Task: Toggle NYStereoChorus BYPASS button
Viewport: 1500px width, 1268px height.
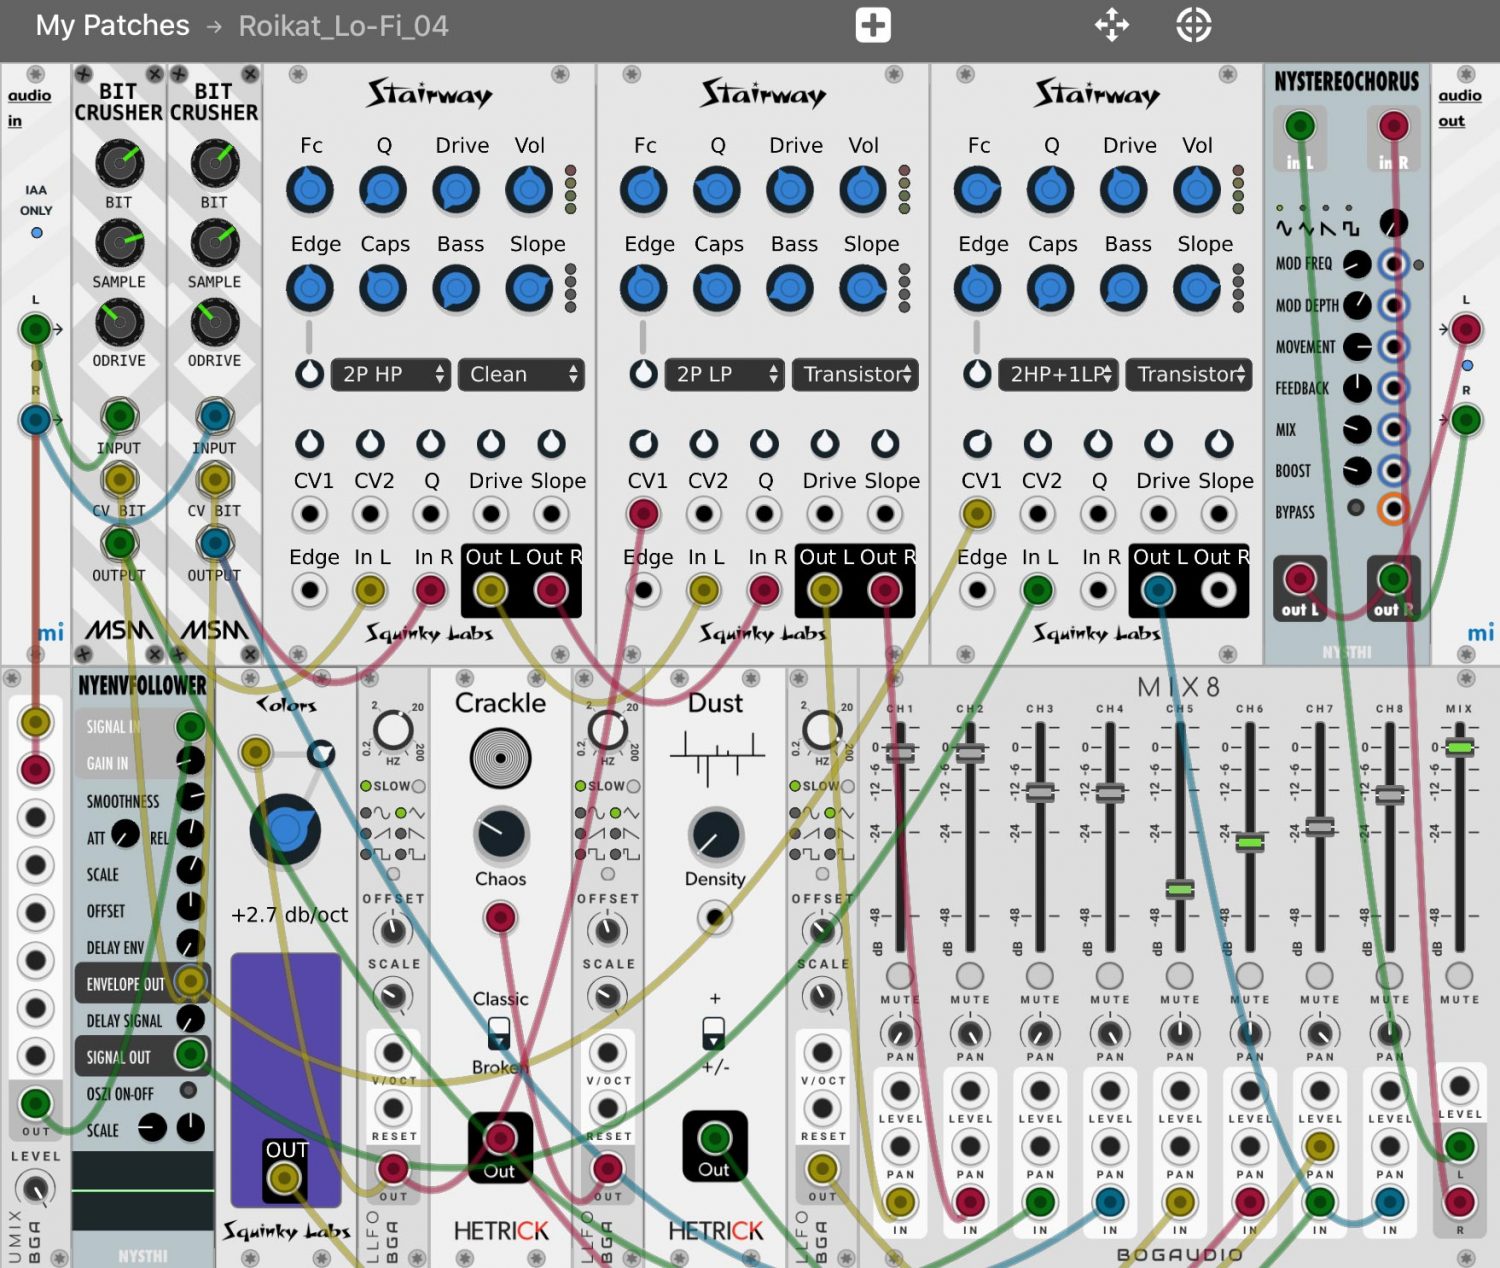Action: coord(1356,507)
